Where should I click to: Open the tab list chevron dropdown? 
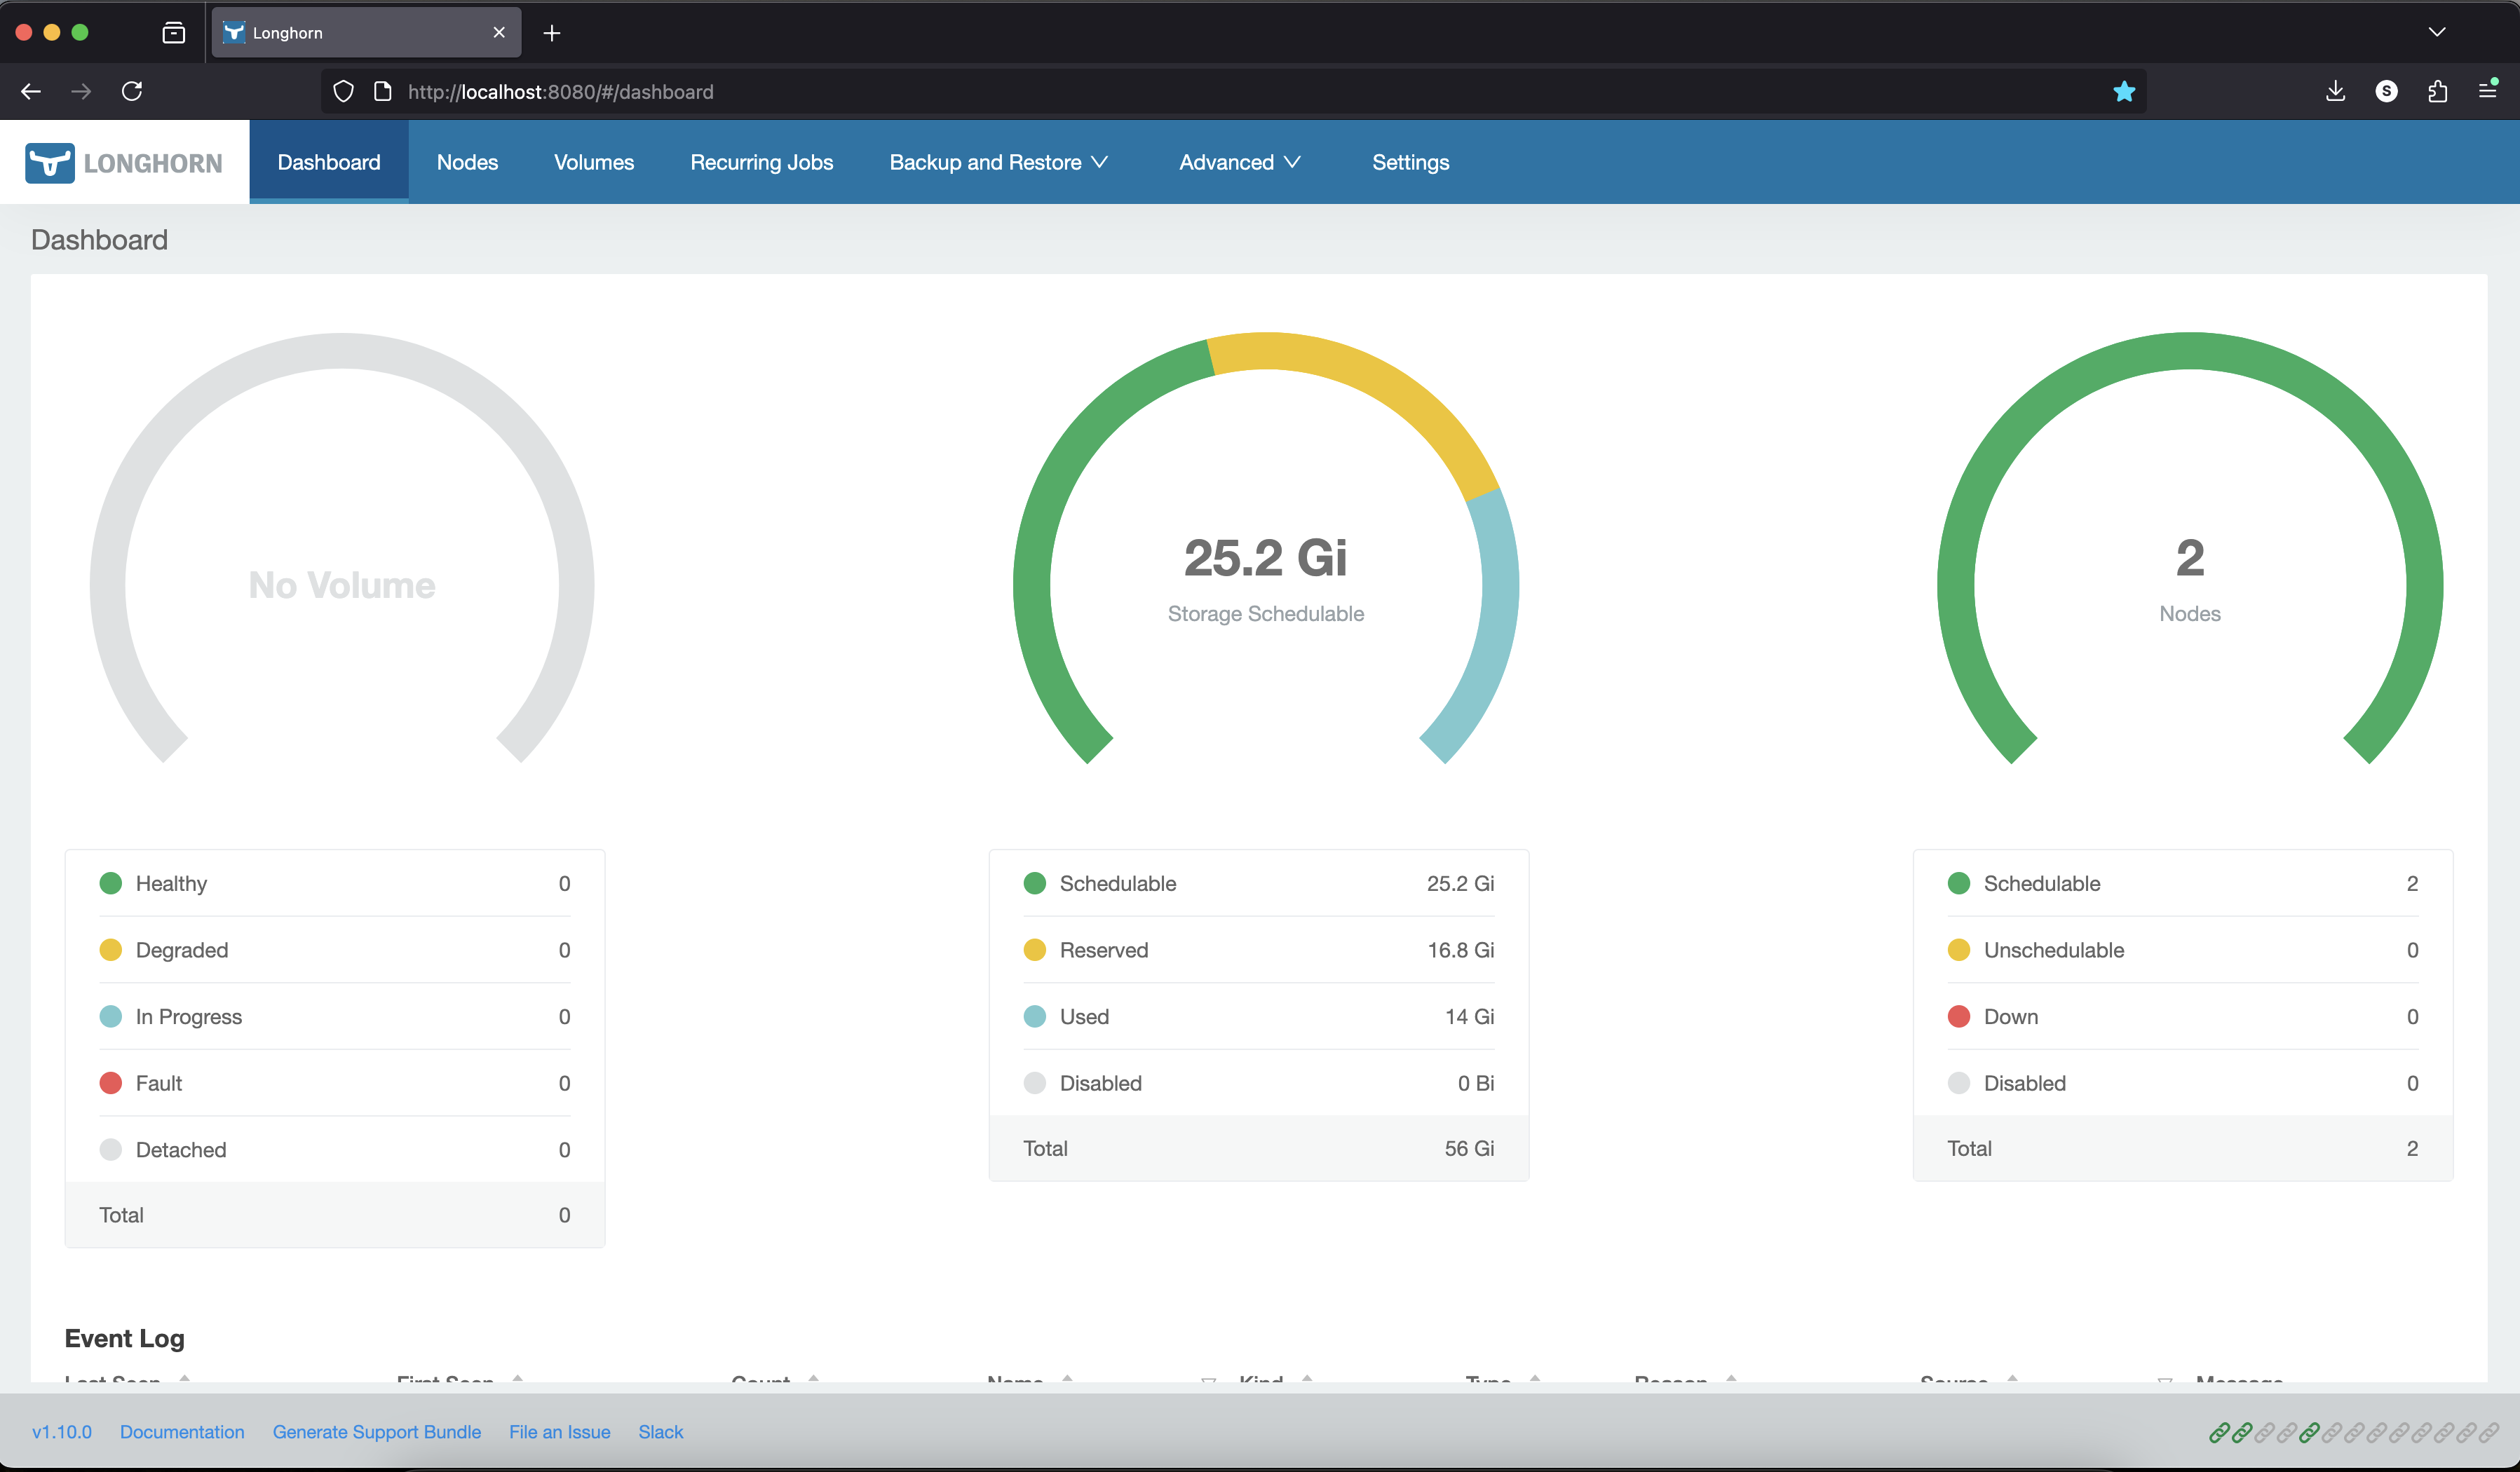pyautogui.click(x=2436, y=32)
